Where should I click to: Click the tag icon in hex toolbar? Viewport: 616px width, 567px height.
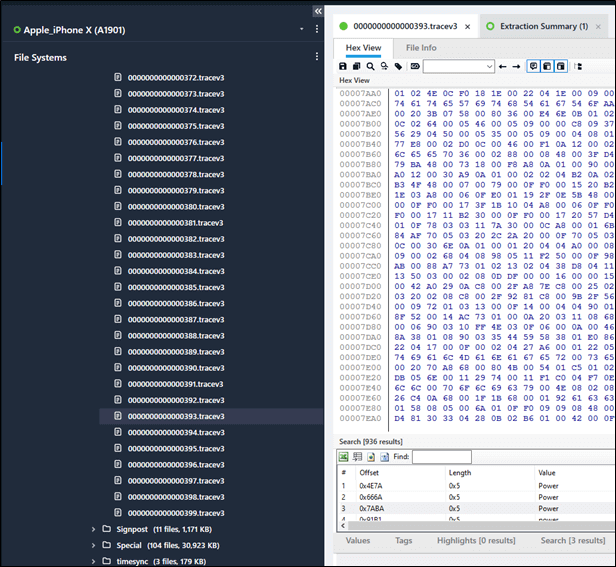tap(398, 66)
